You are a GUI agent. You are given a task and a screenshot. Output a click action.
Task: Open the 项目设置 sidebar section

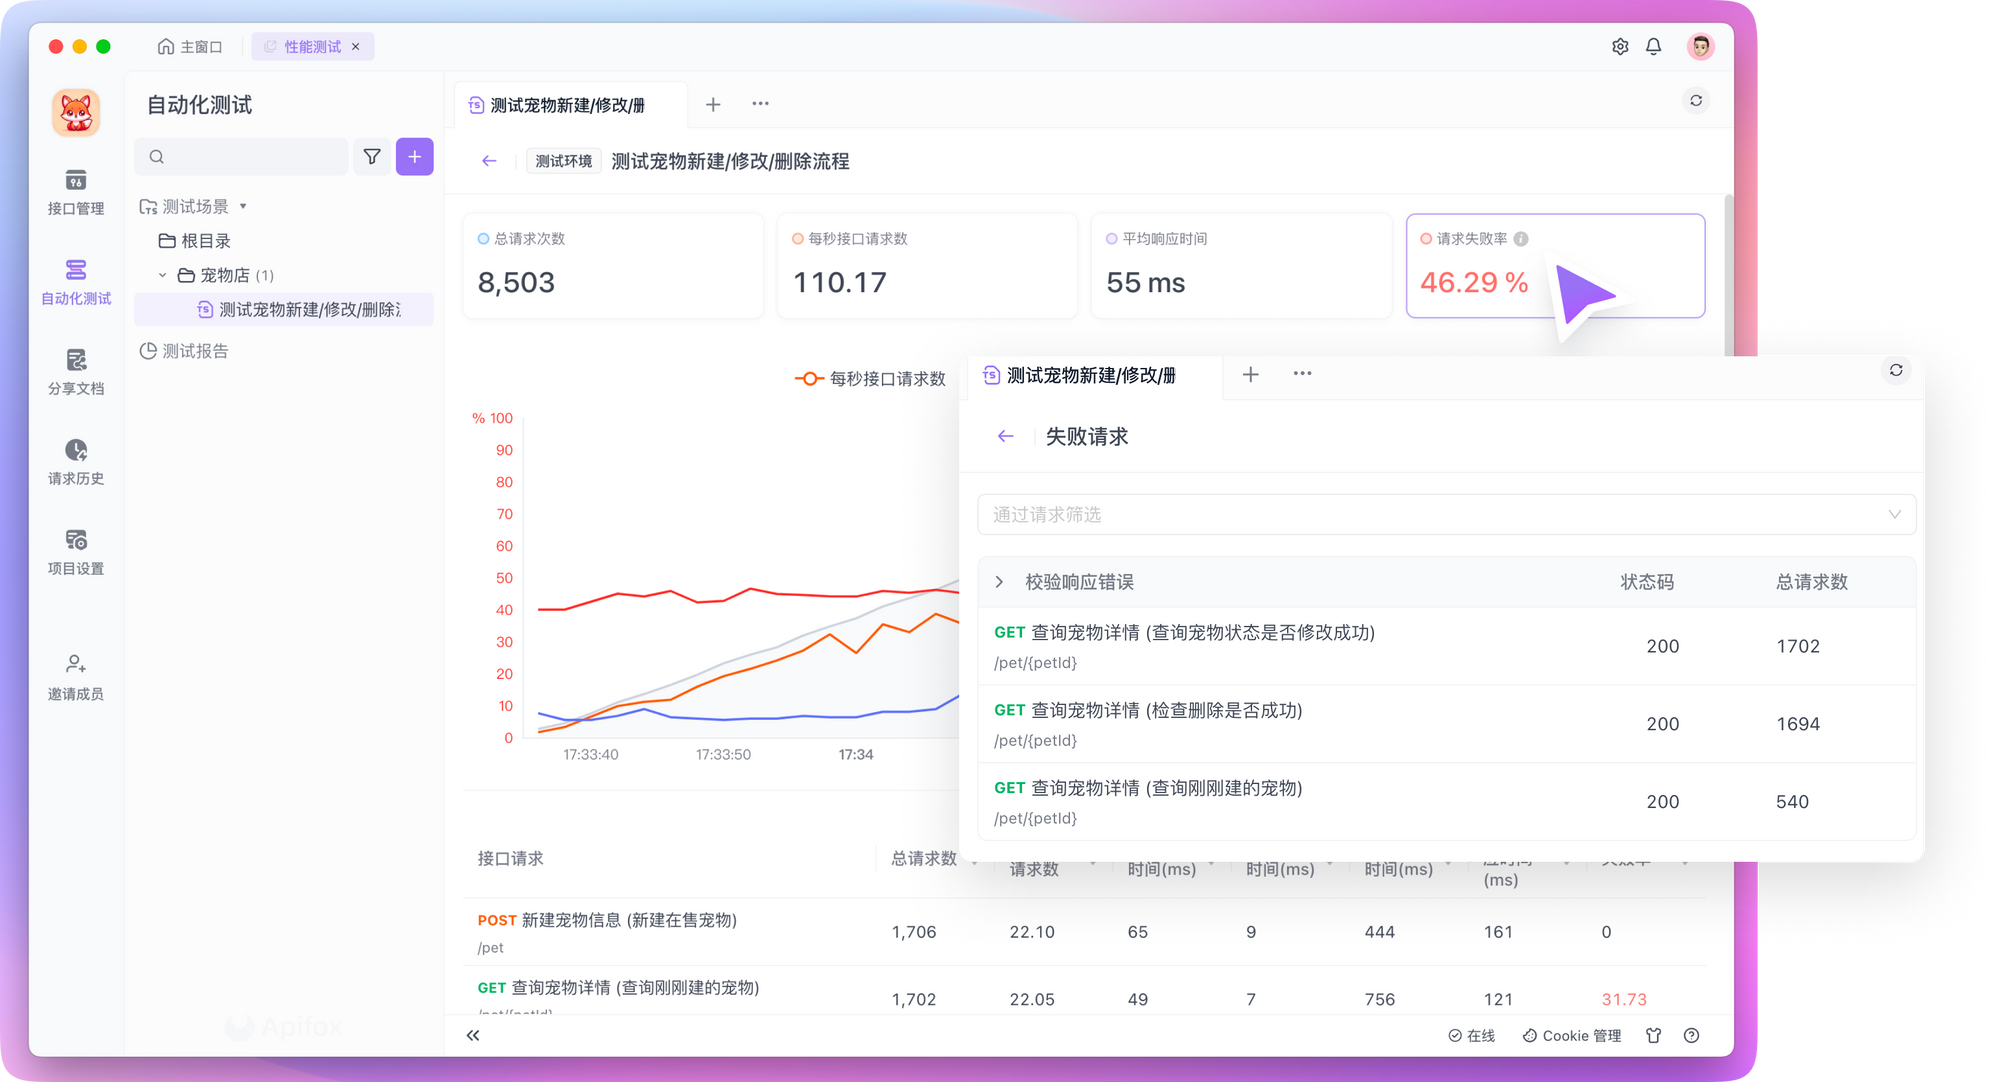tap(75, 553)
